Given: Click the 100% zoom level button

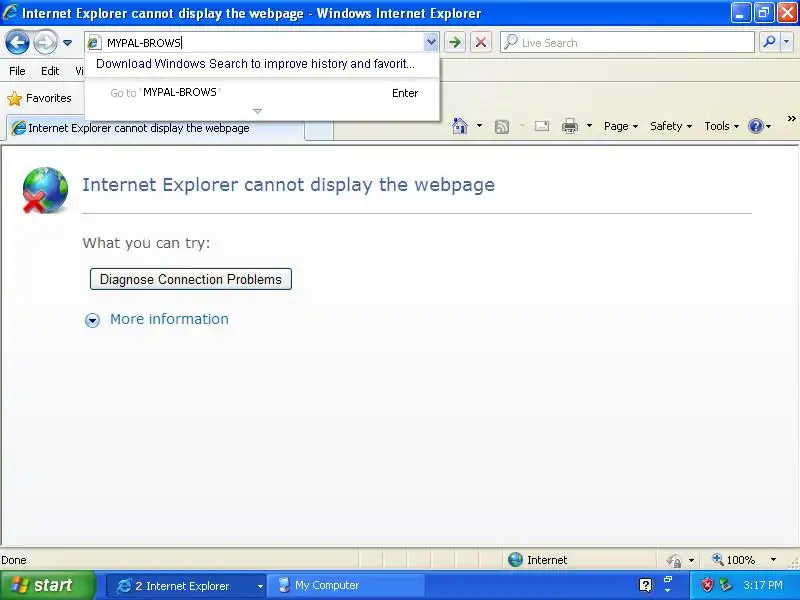Looking at the screenshot, I should [734, 560].
